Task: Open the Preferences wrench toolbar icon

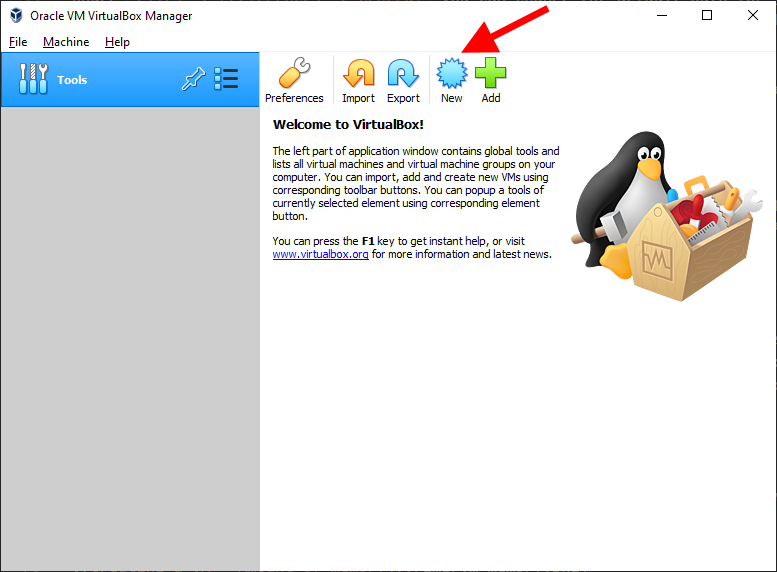Action: (x=294, y=73)
